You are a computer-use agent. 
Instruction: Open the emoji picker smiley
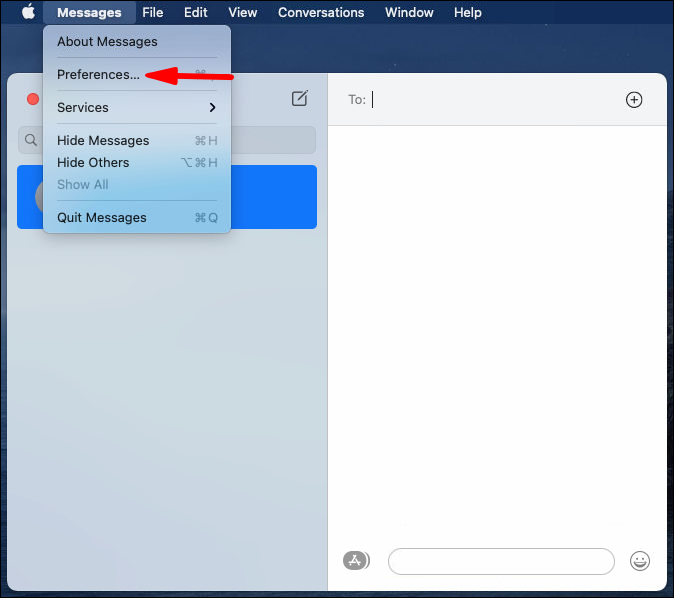[x=640, y=561]
